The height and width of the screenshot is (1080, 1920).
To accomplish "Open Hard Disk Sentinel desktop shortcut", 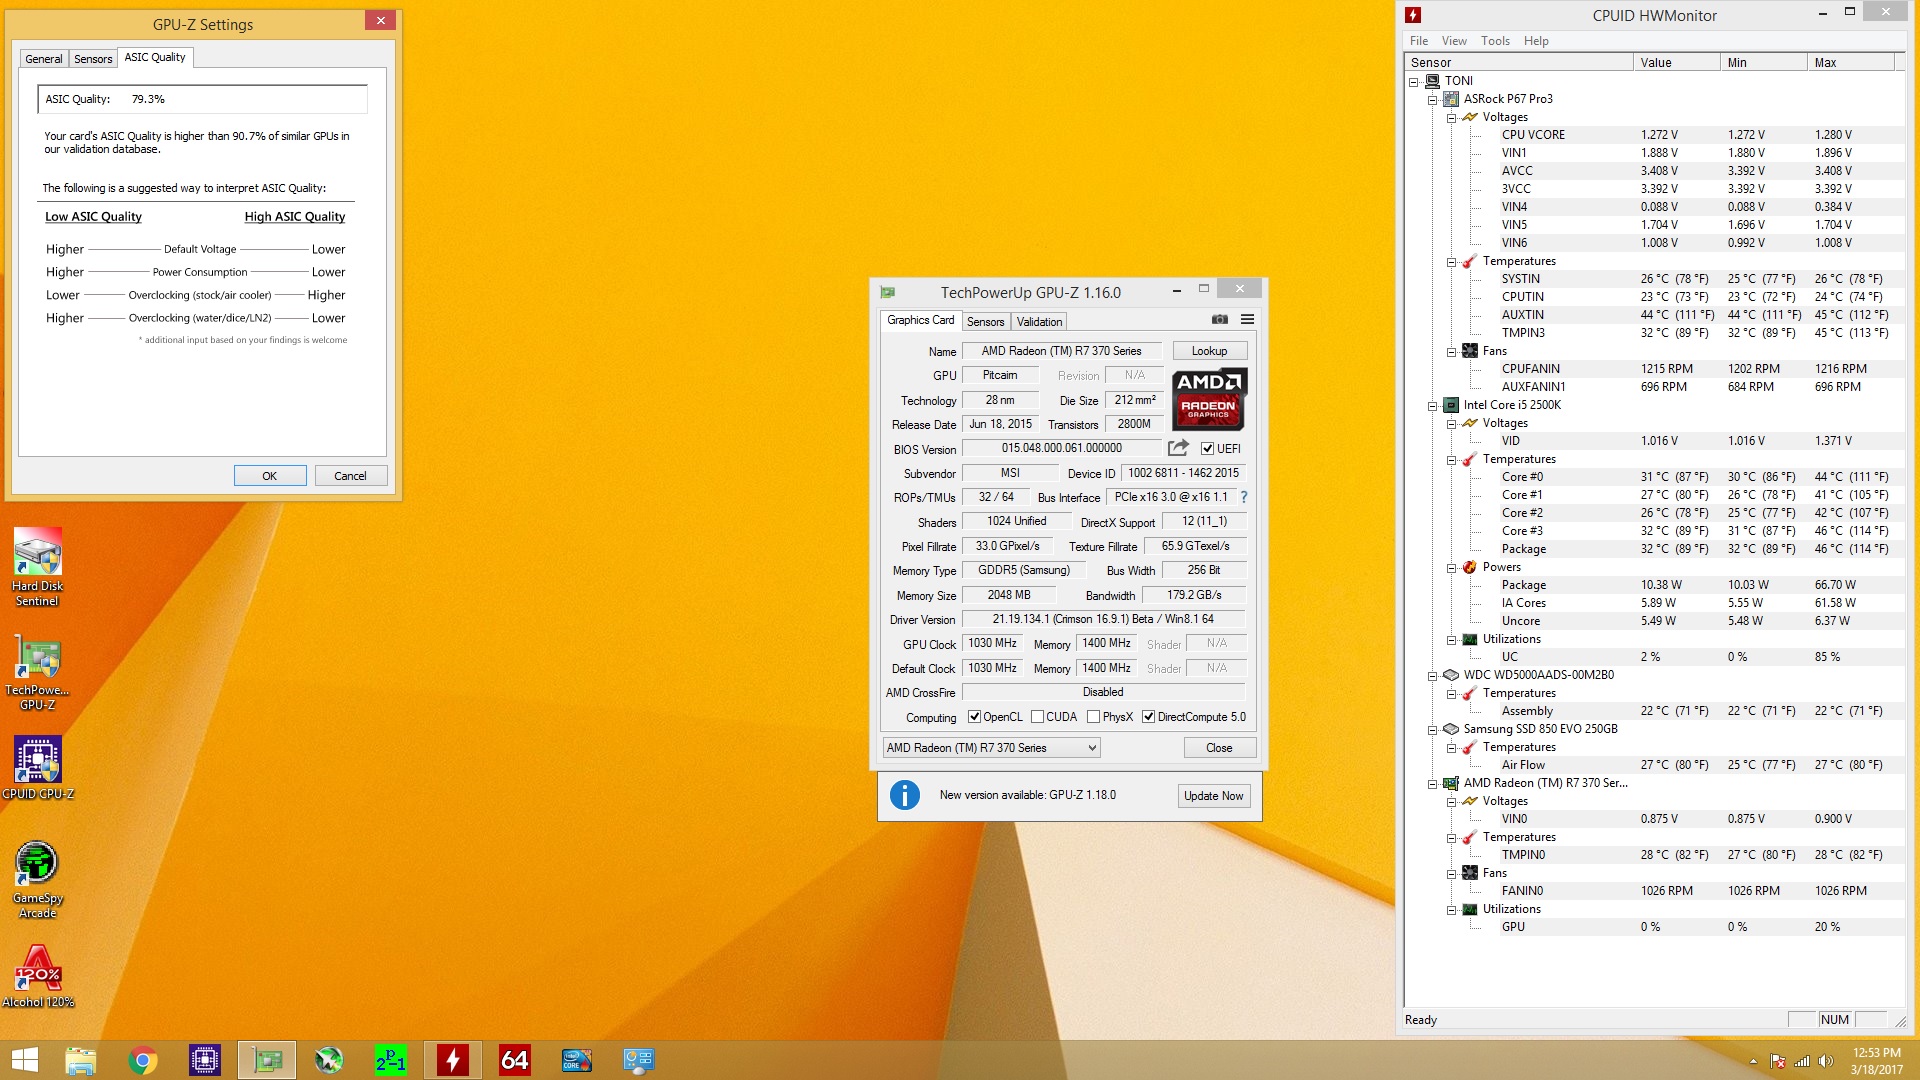I will coord(37,567).
